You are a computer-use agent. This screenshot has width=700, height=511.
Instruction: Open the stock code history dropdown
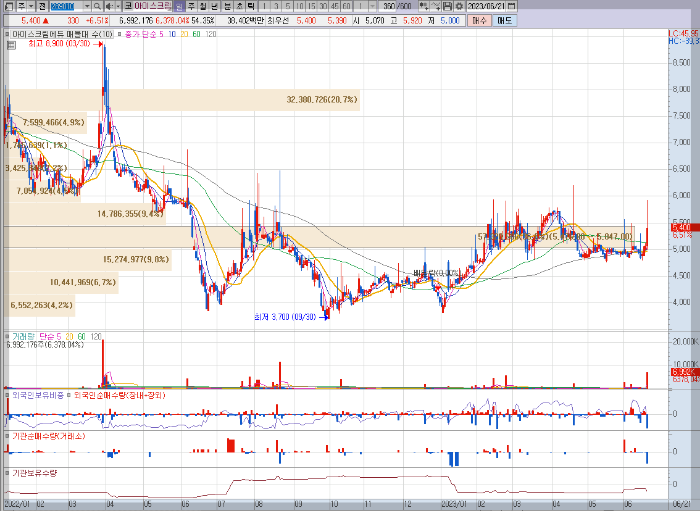(x=87, y=6)
